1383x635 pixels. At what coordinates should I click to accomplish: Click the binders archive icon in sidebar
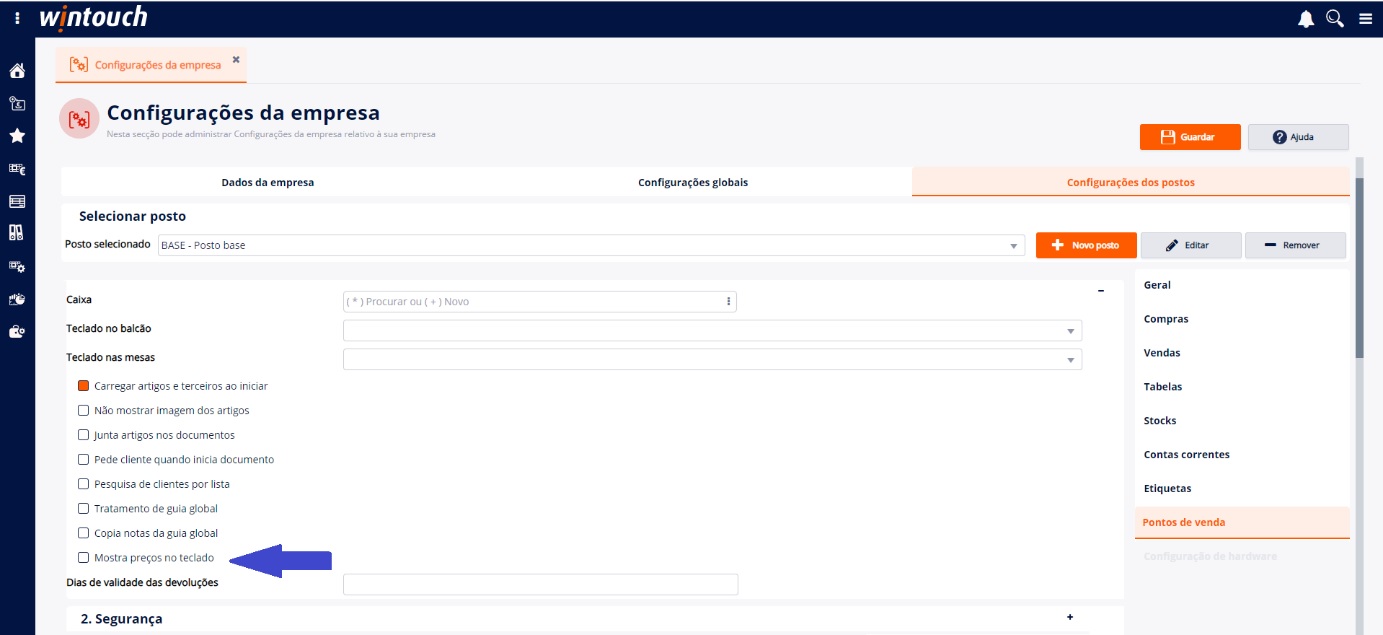click(17, 233)
